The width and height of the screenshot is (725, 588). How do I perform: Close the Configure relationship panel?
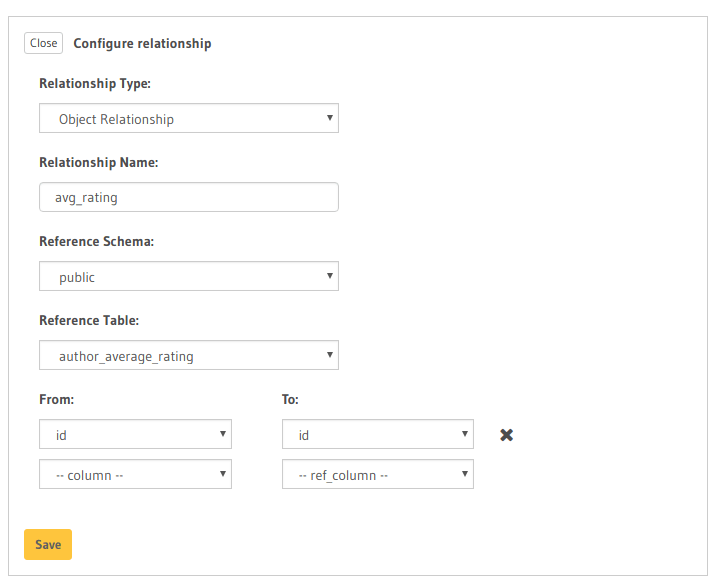click(43, 43)
